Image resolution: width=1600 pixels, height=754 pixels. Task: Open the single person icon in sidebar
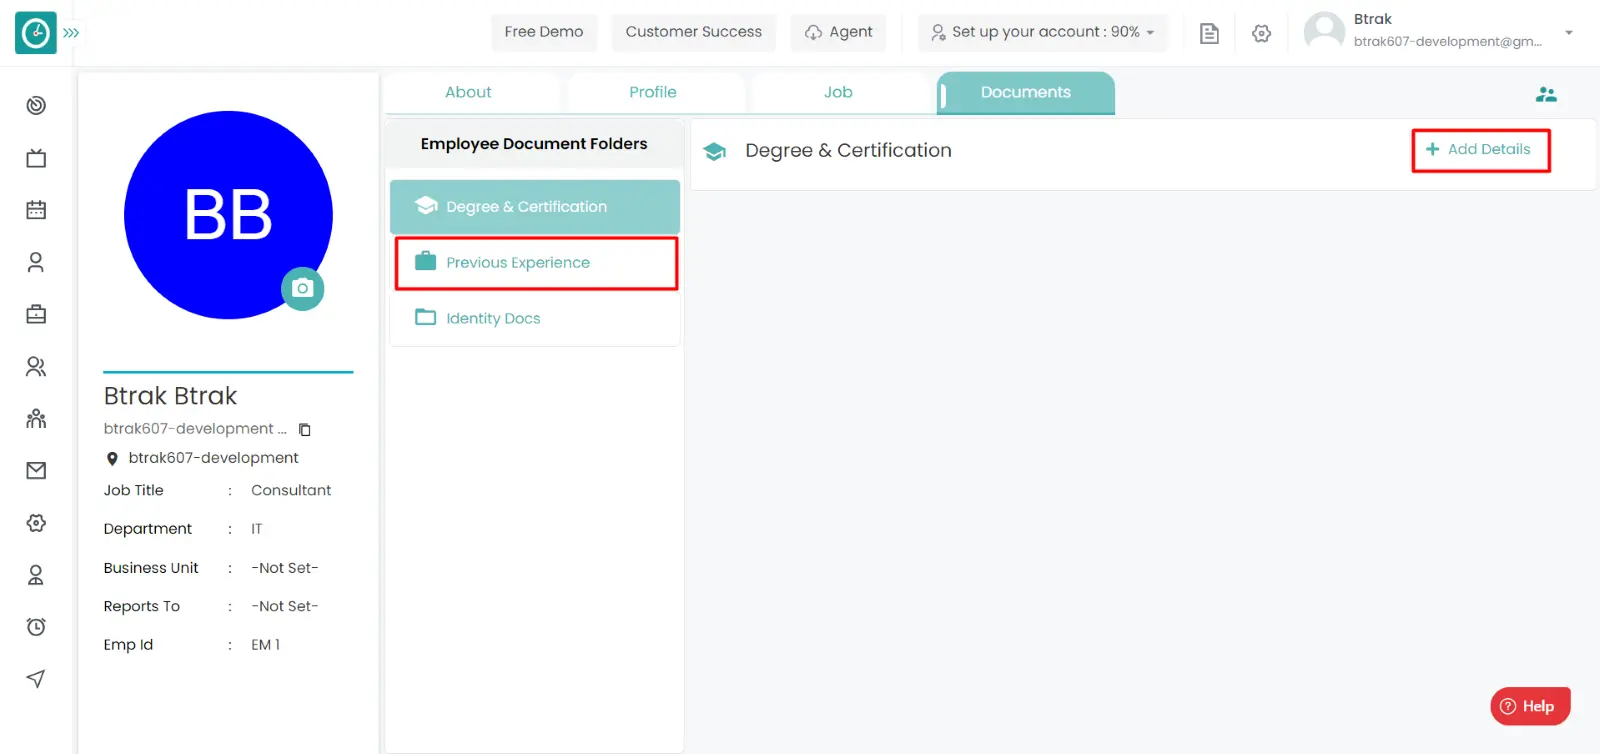tap(36, 262)
